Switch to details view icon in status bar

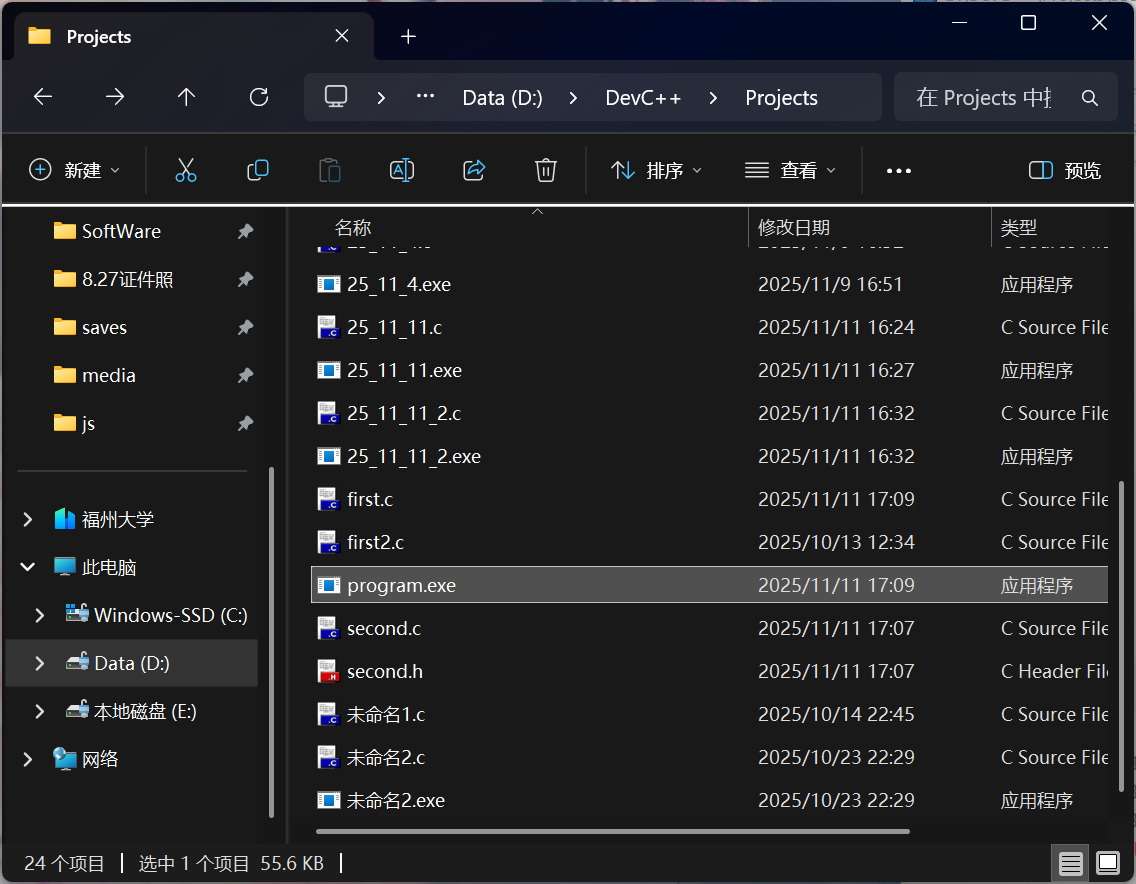1071,863
